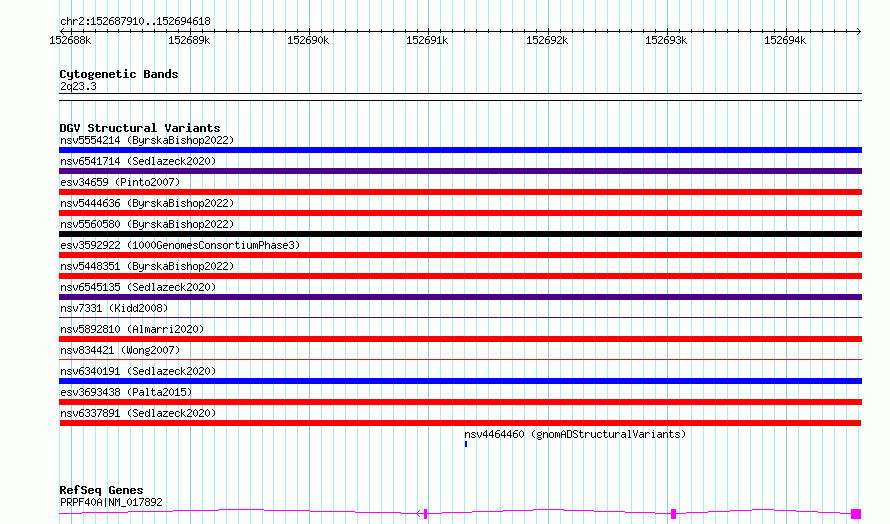Click the thin red nsv834421 line
Screen dimensions: 890x524
point(460,359)
